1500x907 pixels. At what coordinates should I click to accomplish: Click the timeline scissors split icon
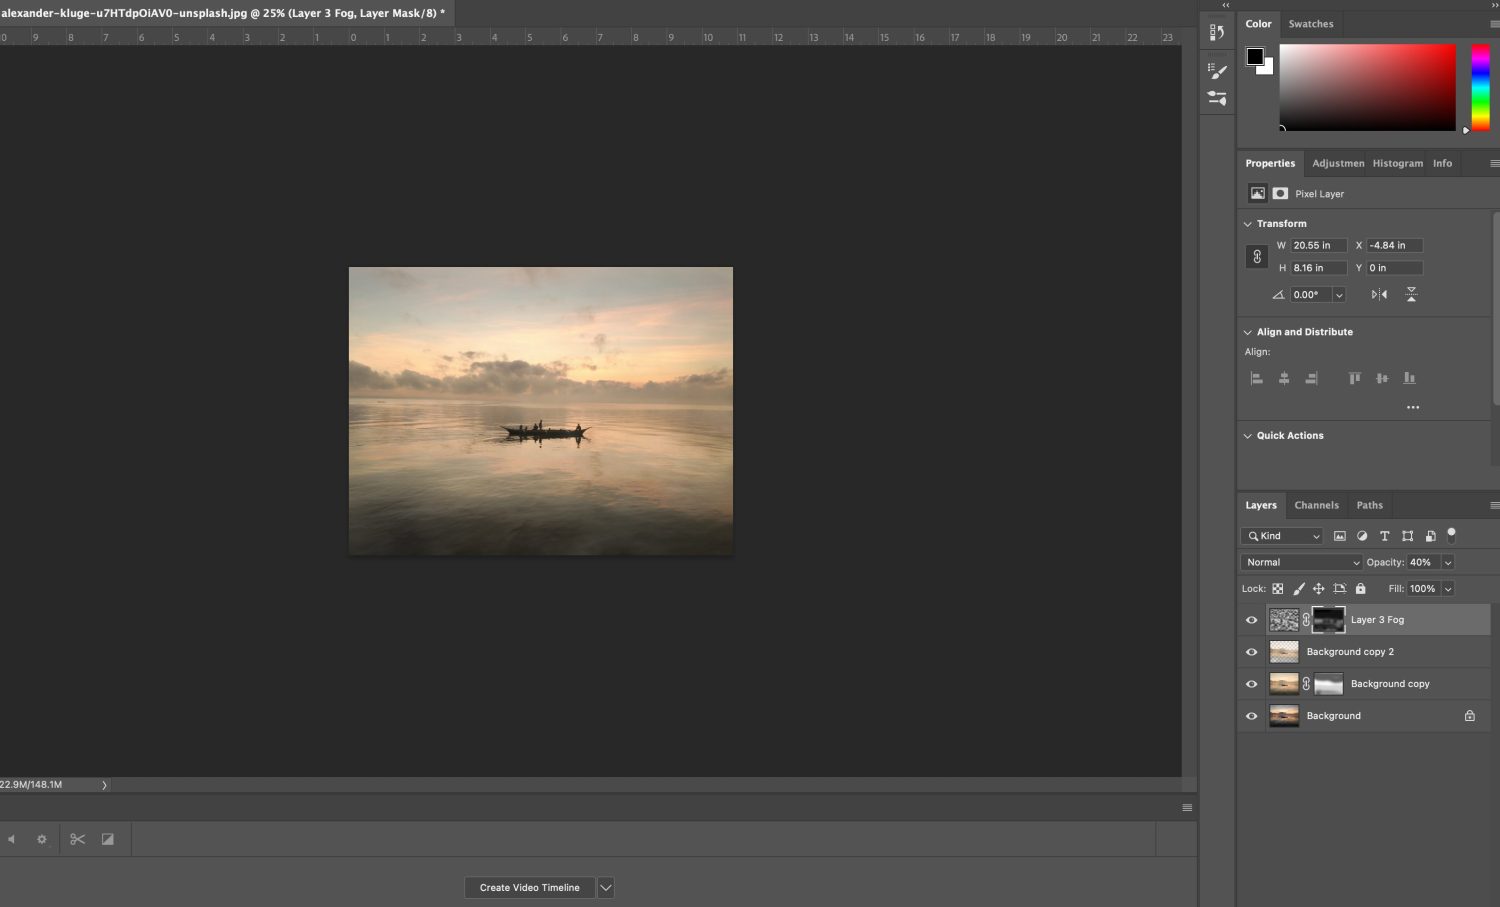pyautogui.click(x=77, y=839)
